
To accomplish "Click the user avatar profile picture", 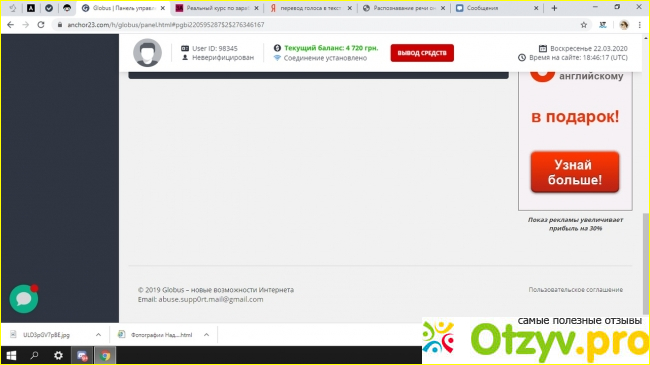I will (x=147, y=53).
